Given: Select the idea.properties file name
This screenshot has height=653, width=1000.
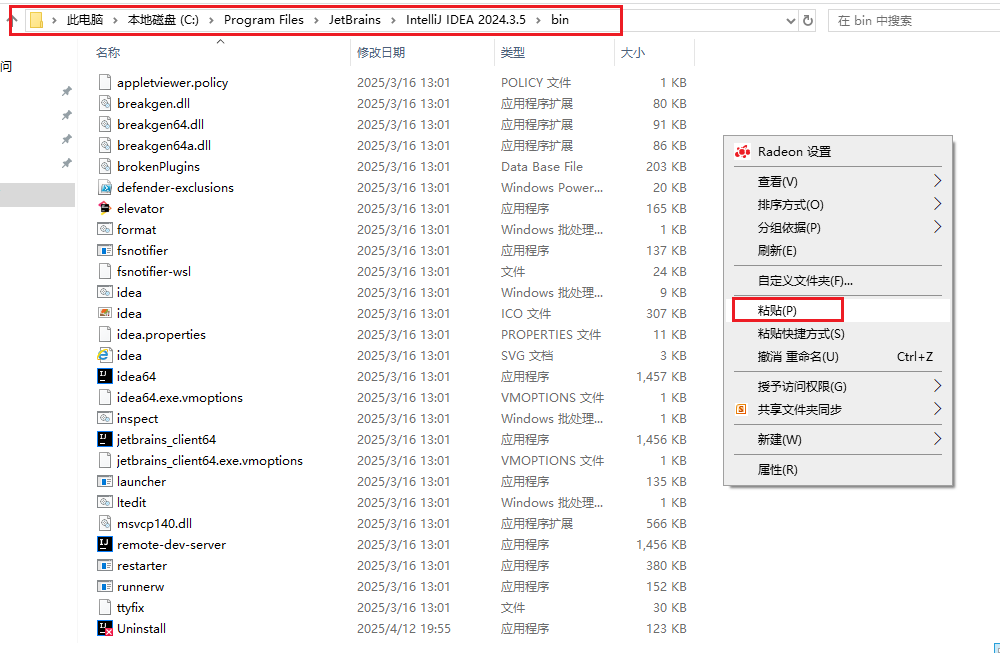Looking at the screenshot, I should click(x=161, y=334).
